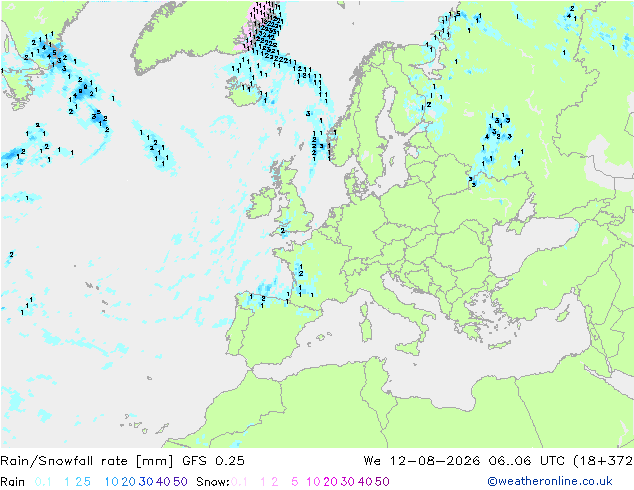Pick the Rain legend 50 color value
The image size is (634, 490).
(180, 482)
